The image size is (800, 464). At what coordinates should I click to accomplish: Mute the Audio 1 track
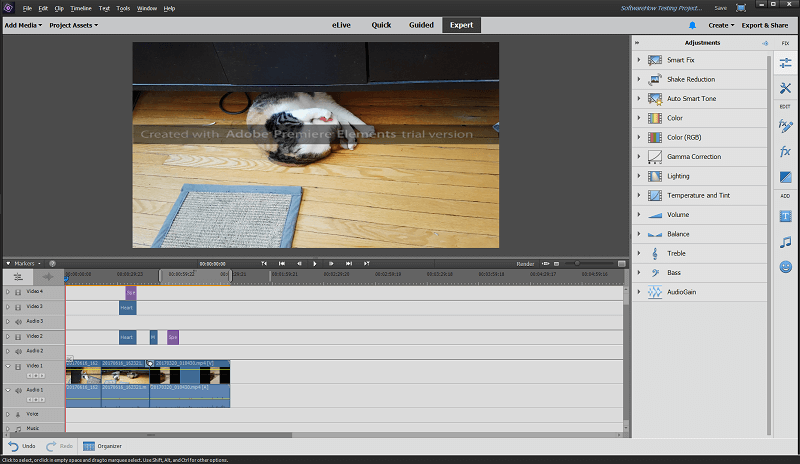click(x=18, y=390)
